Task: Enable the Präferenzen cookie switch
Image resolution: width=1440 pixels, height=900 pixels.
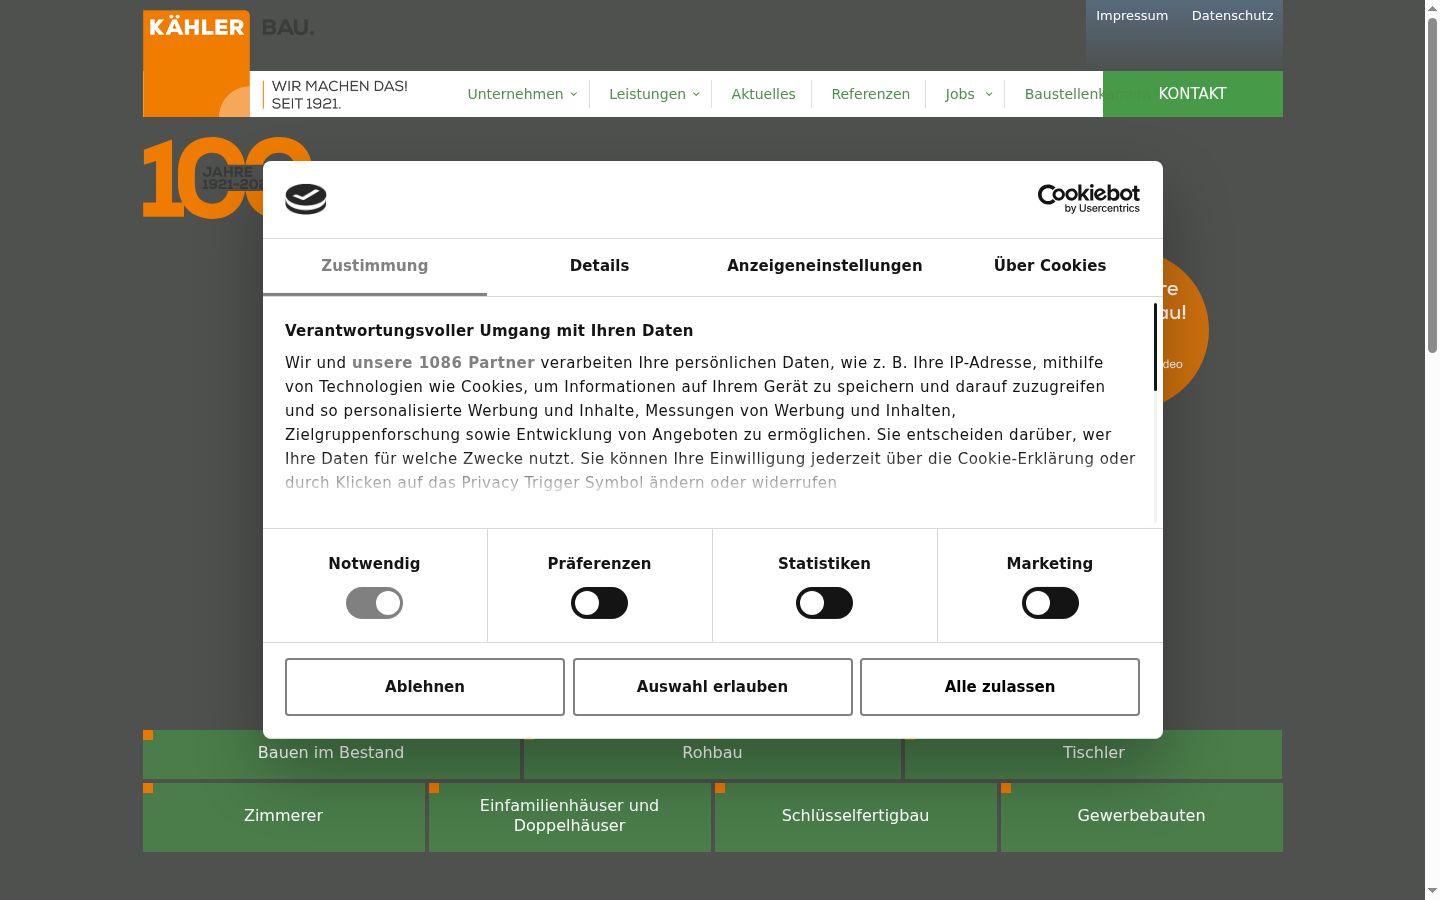Action: [x=599, y=603]
